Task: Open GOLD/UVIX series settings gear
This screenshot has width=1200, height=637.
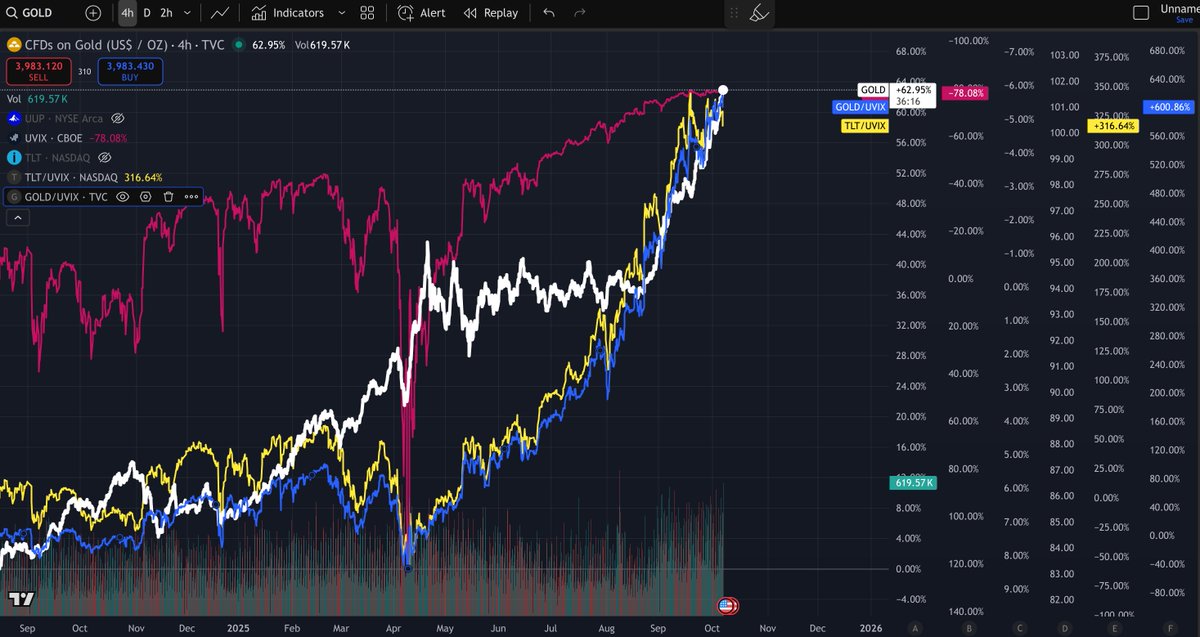Action: [146, 197]
